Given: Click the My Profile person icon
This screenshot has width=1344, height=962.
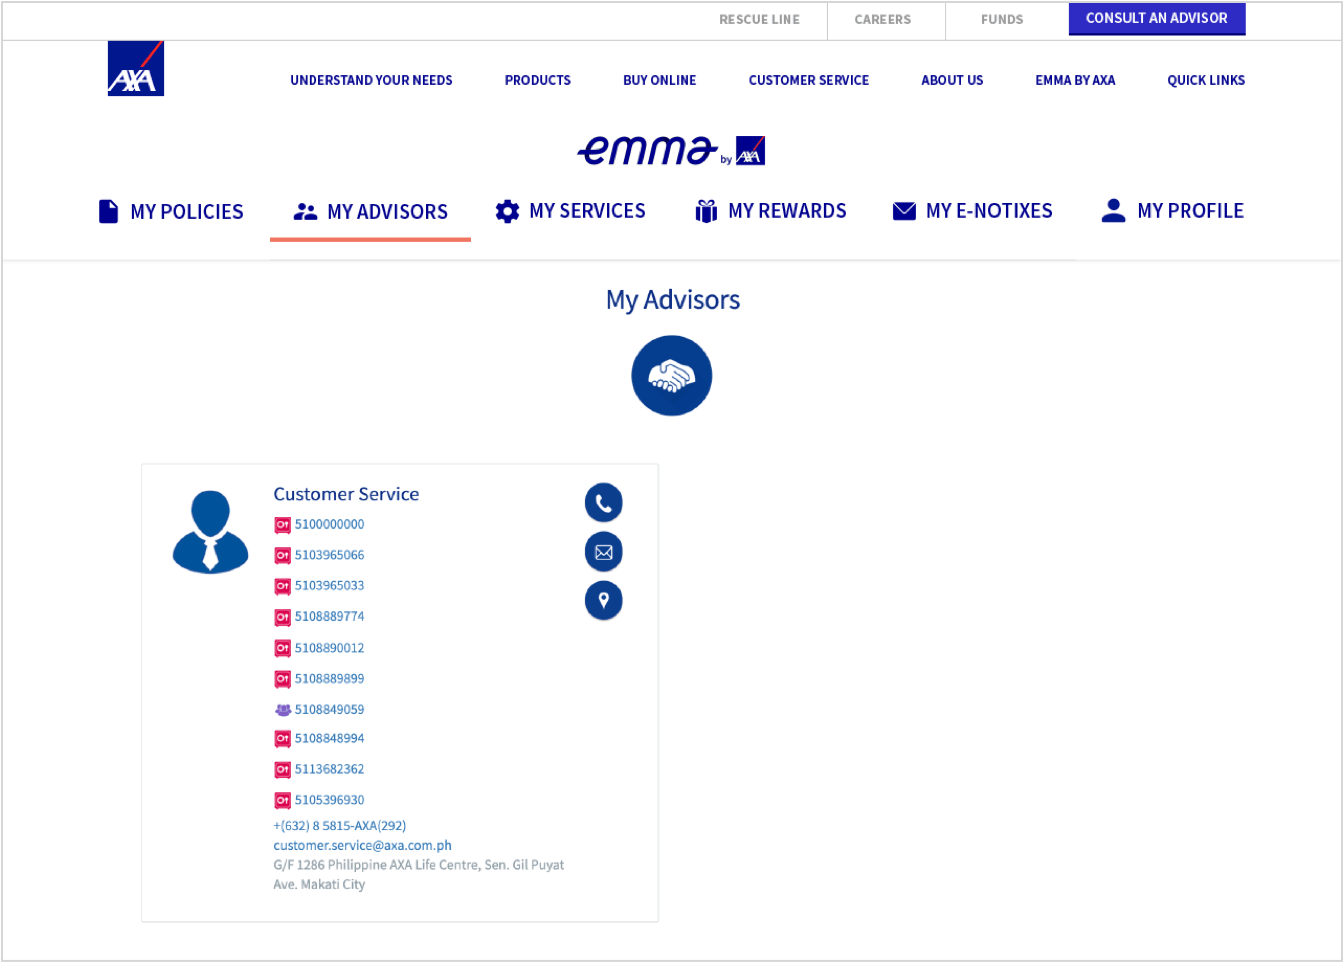Looking at the screenshot, I should (x=1113, y=210).
